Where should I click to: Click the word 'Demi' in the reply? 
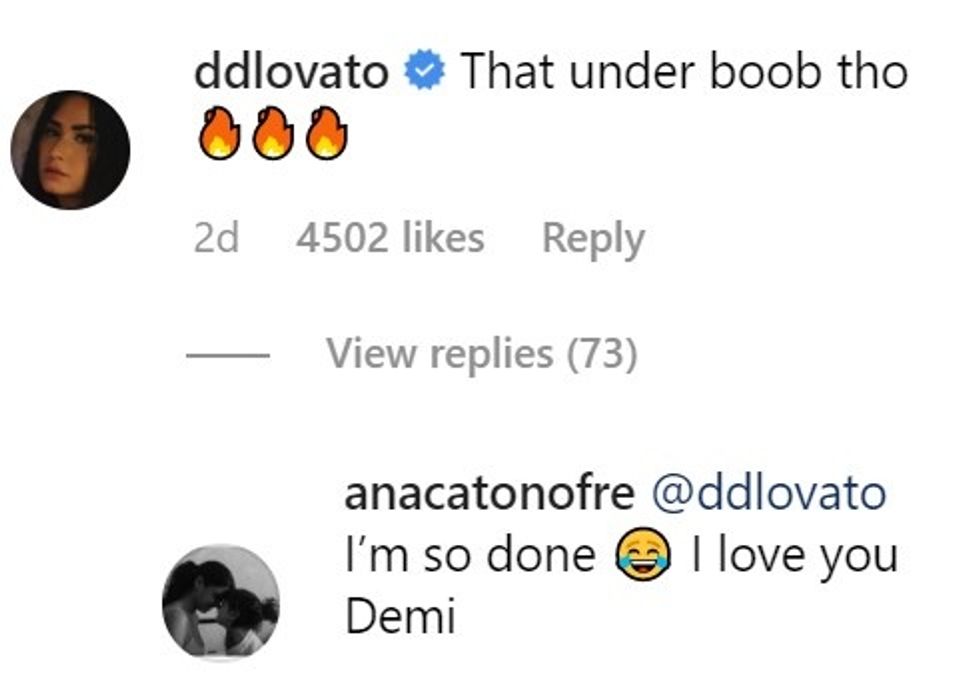click(x=400, y=618)
